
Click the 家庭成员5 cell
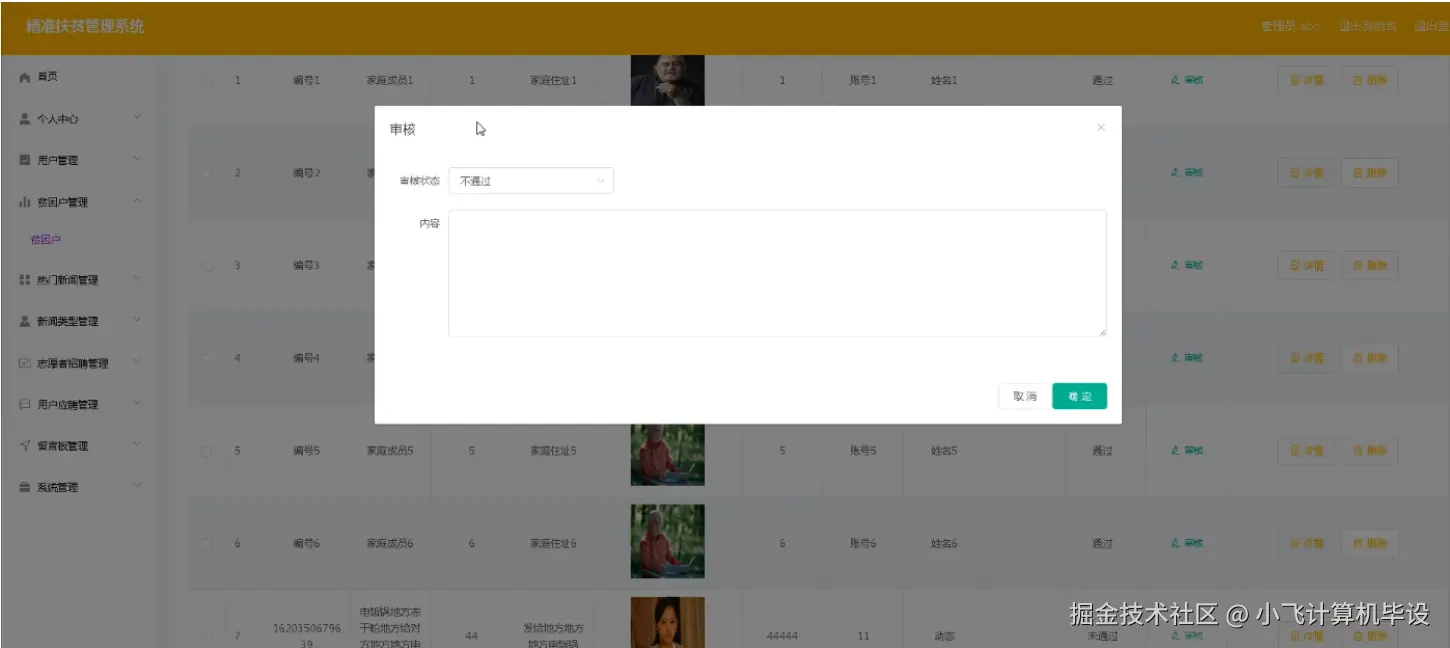(x=390, y=451)
